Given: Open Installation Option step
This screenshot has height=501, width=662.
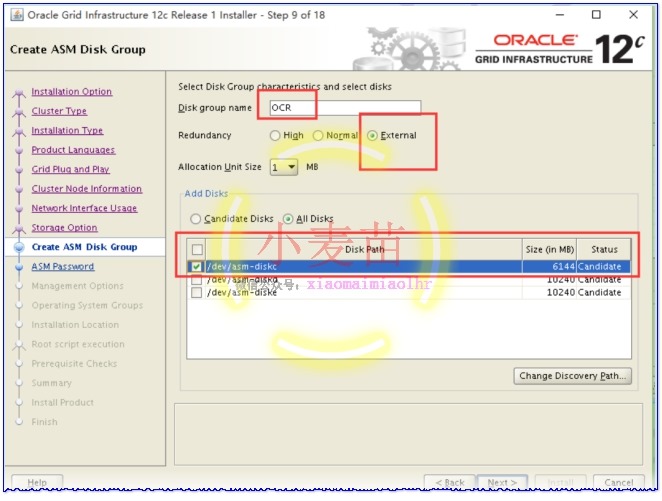Looking at the screenshot, I should pos(71,92).
